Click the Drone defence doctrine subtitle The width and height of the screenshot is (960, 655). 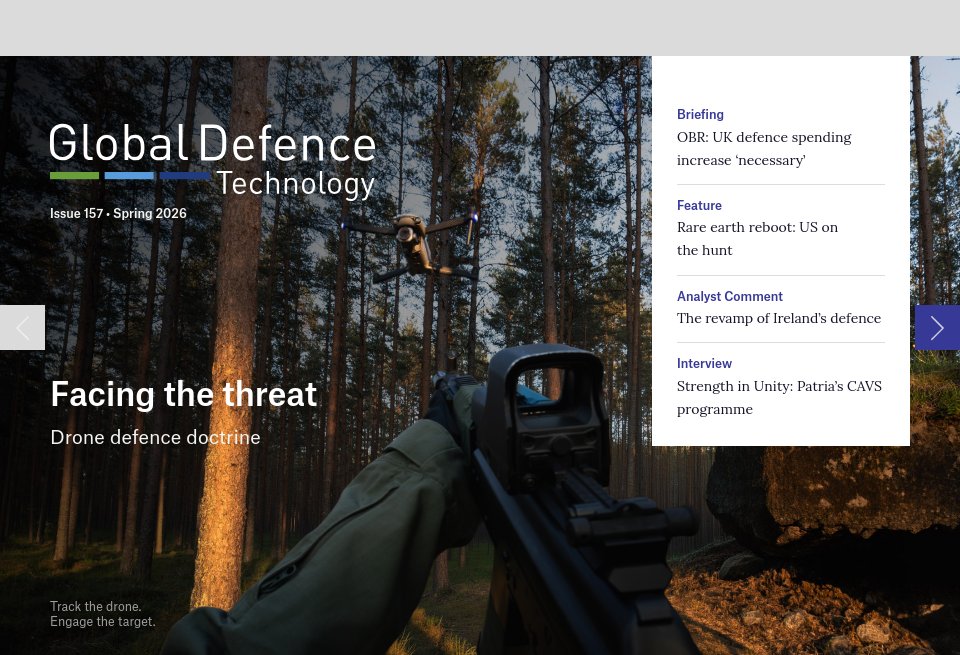pyautogui.click(x=156, y=437)
